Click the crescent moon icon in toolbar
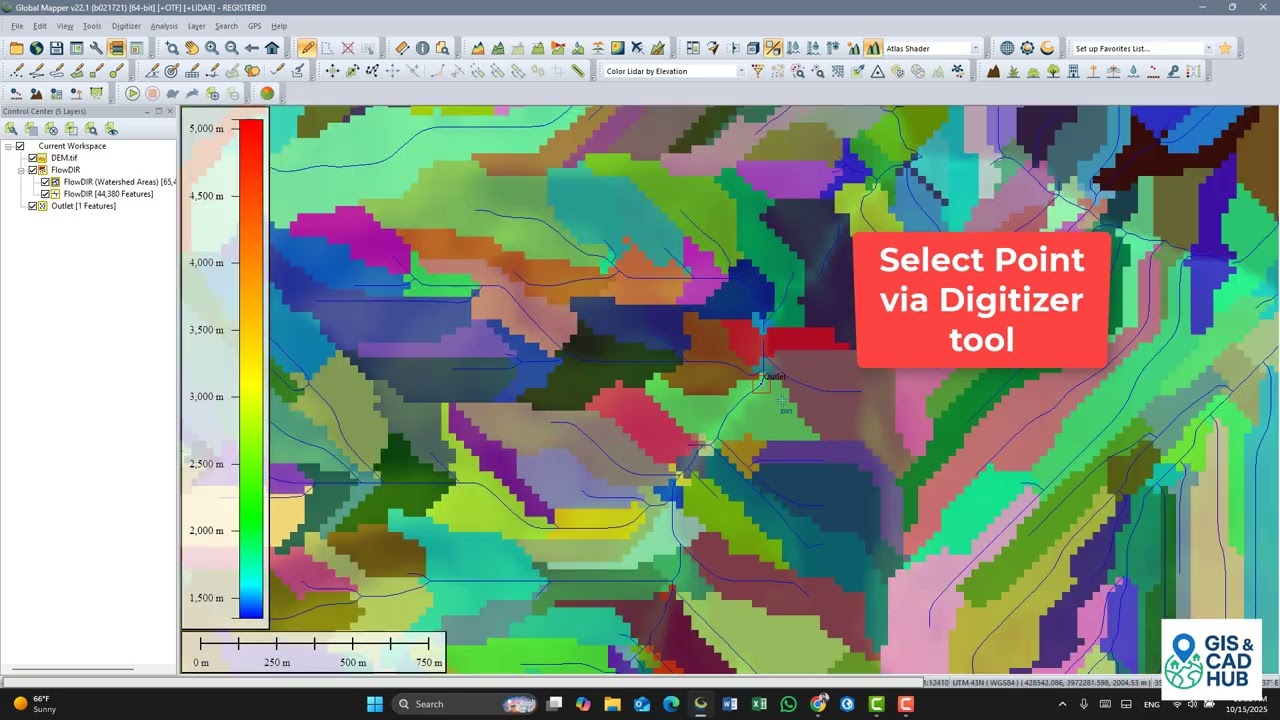 point(1047,48)
